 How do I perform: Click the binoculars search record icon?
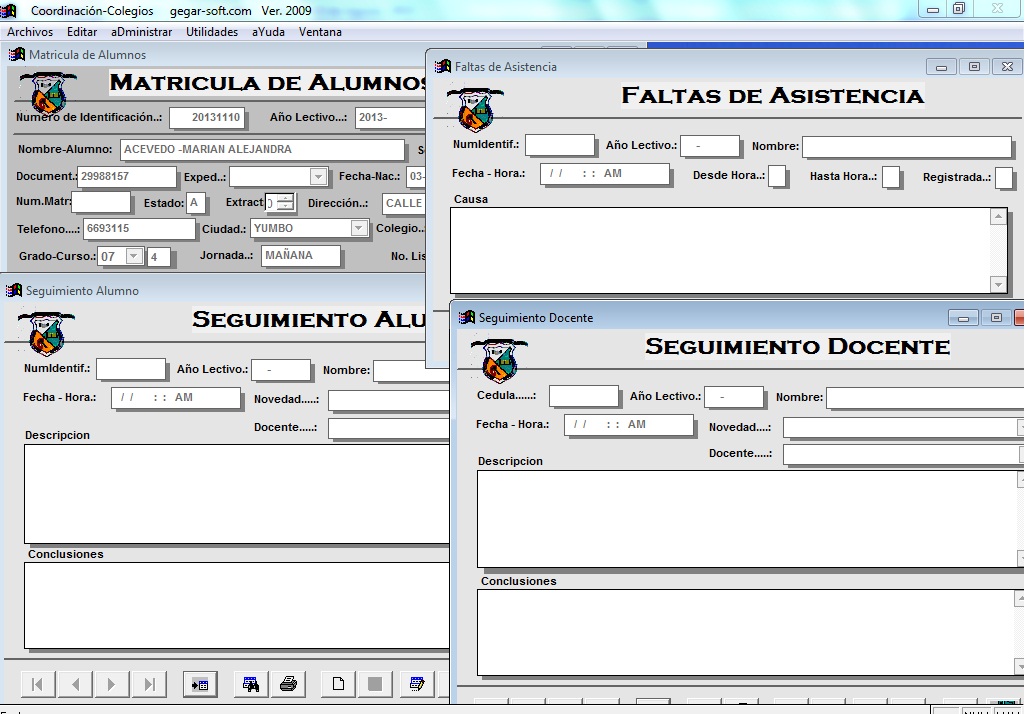(x=251, y=684)
